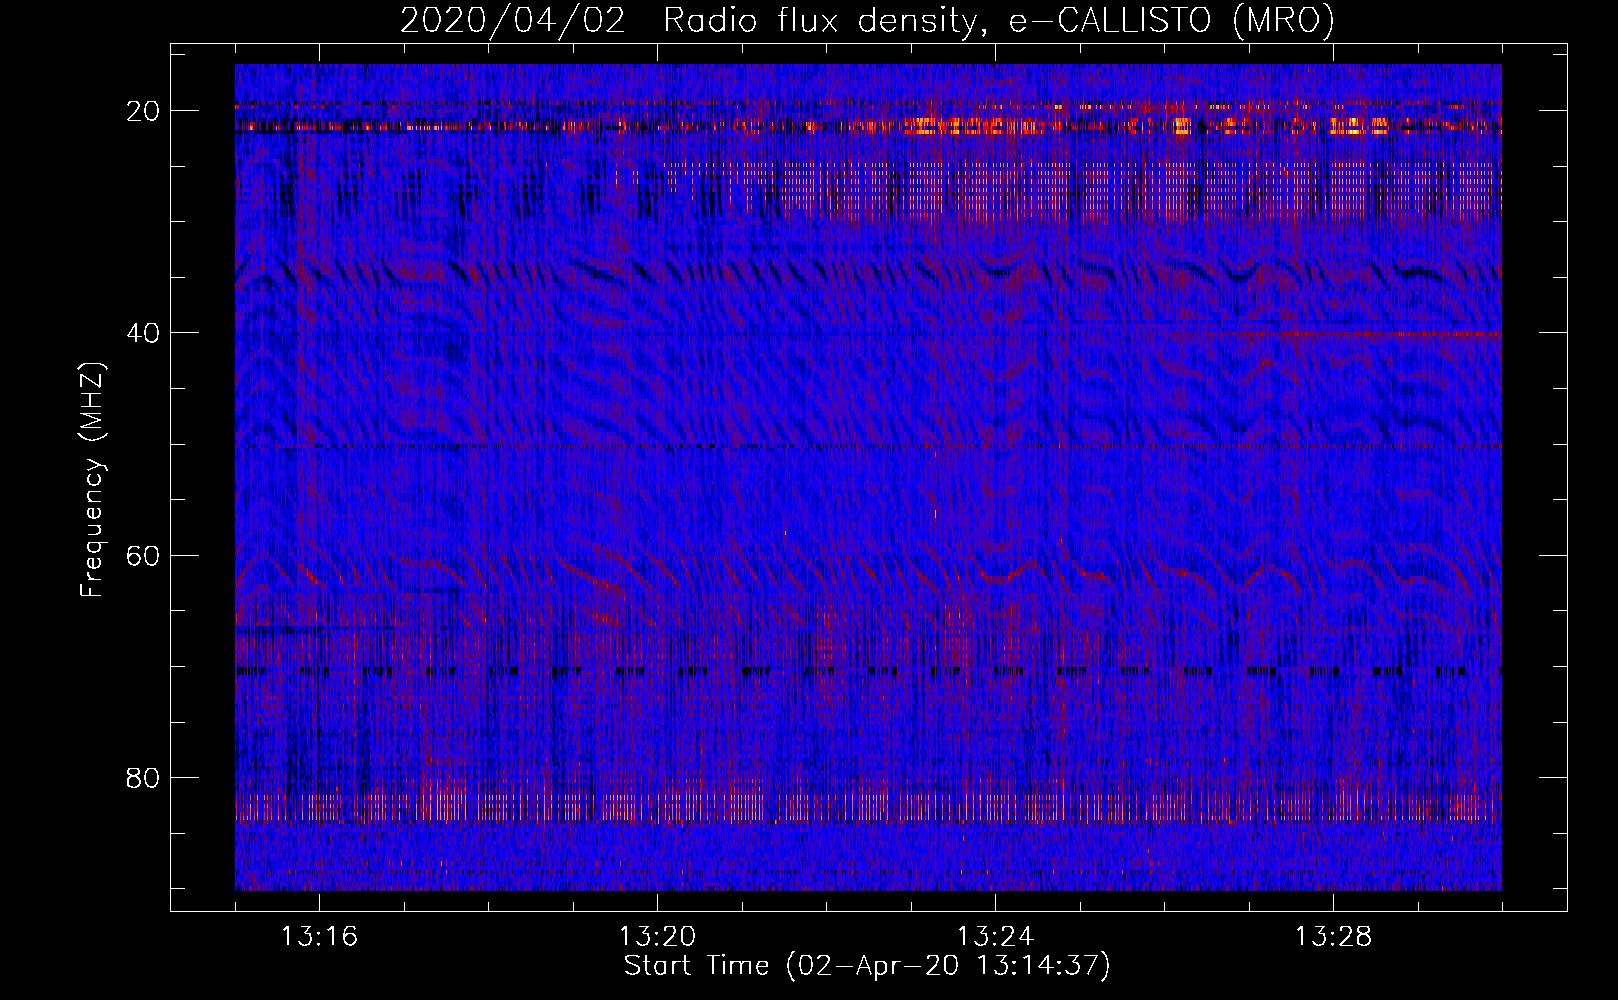The image size is (1618, 1000).
Task: Click the 'Start Time (02-Apr-20 13:14:37)' x-axis label
Action: click(867, 966)
